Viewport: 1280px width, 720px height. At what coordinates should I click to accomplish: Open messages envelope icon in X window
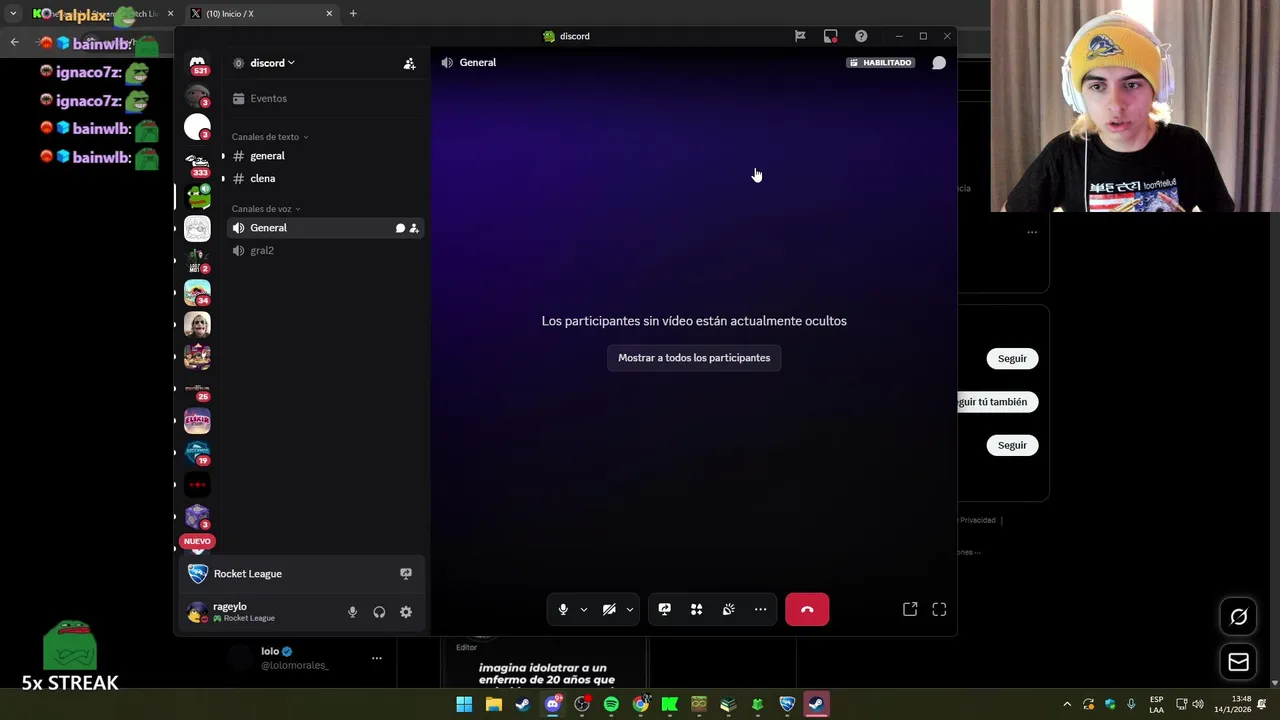(x=1238, y=662)
